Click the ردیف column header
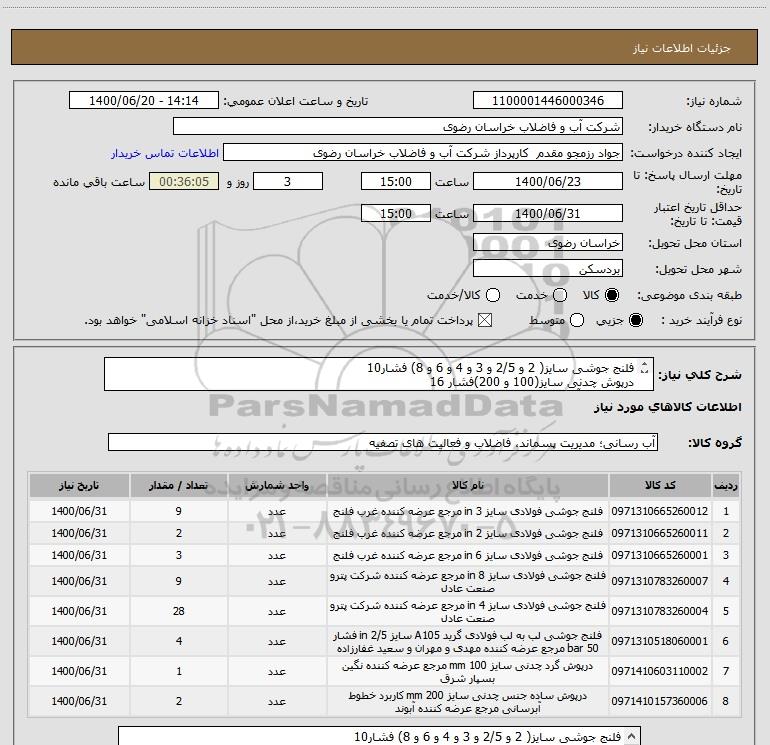 click(726, 485)
